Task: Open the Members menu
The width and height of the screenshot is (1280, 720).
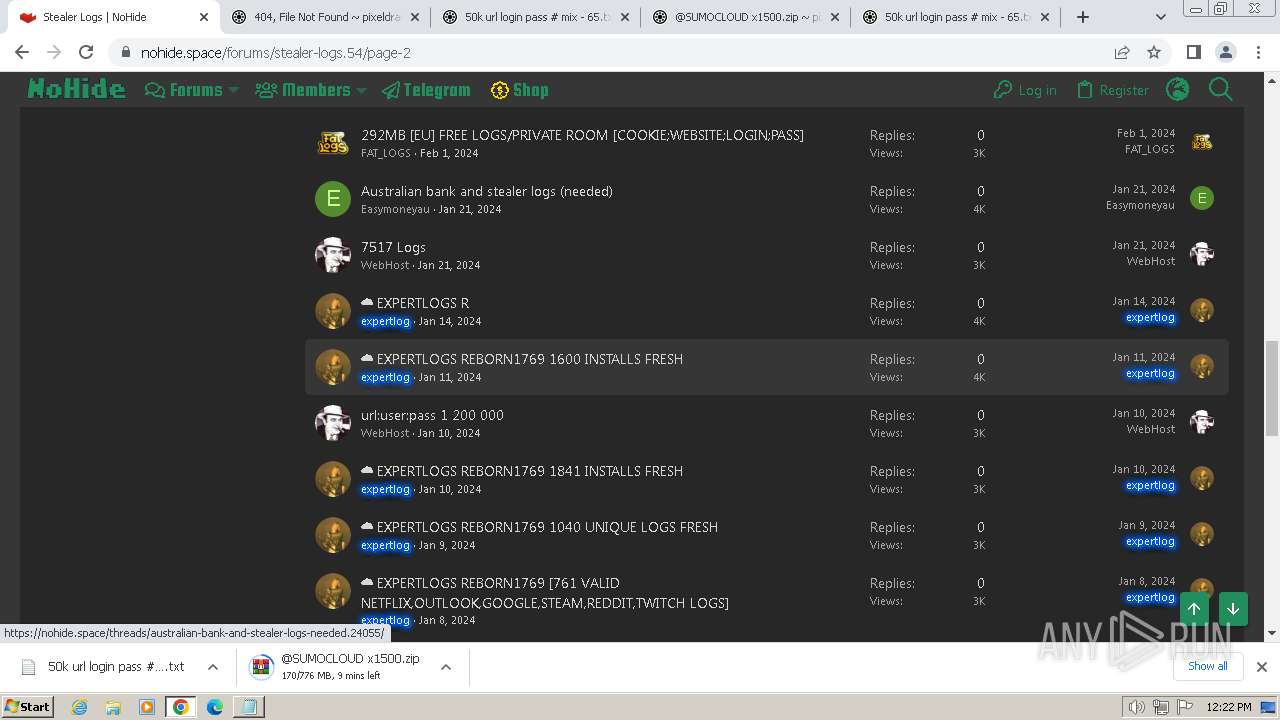Action: pyautogui.click(x=303, y=90)
